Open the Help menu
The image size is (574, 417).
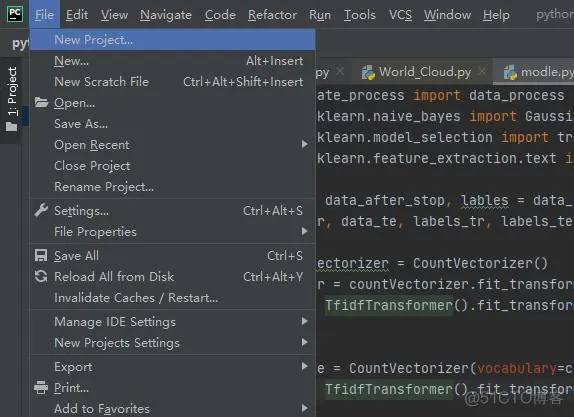496,15
